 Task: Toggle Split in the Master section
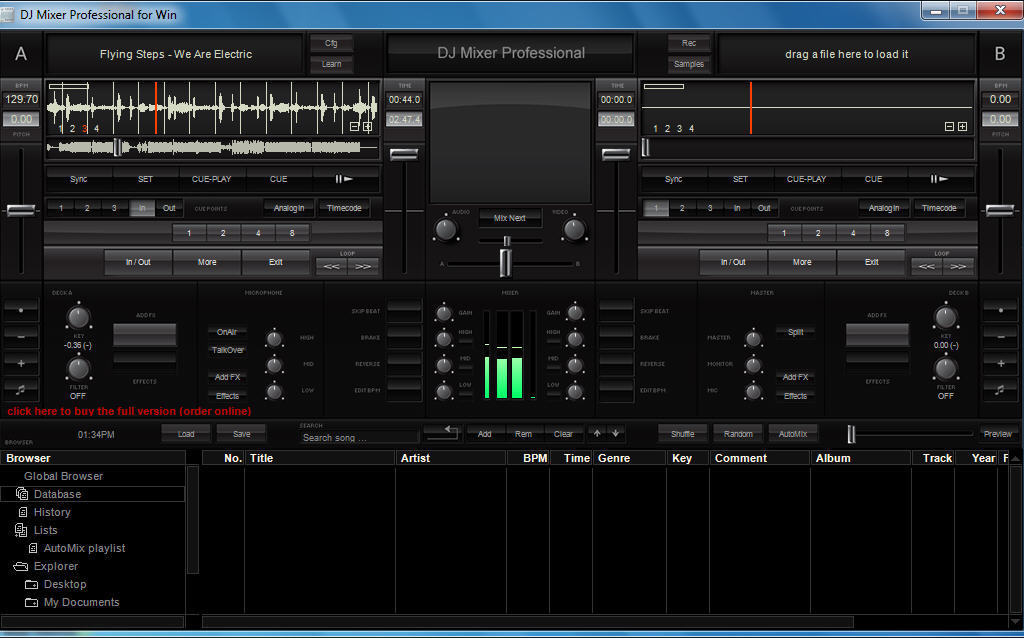point(795,332)
